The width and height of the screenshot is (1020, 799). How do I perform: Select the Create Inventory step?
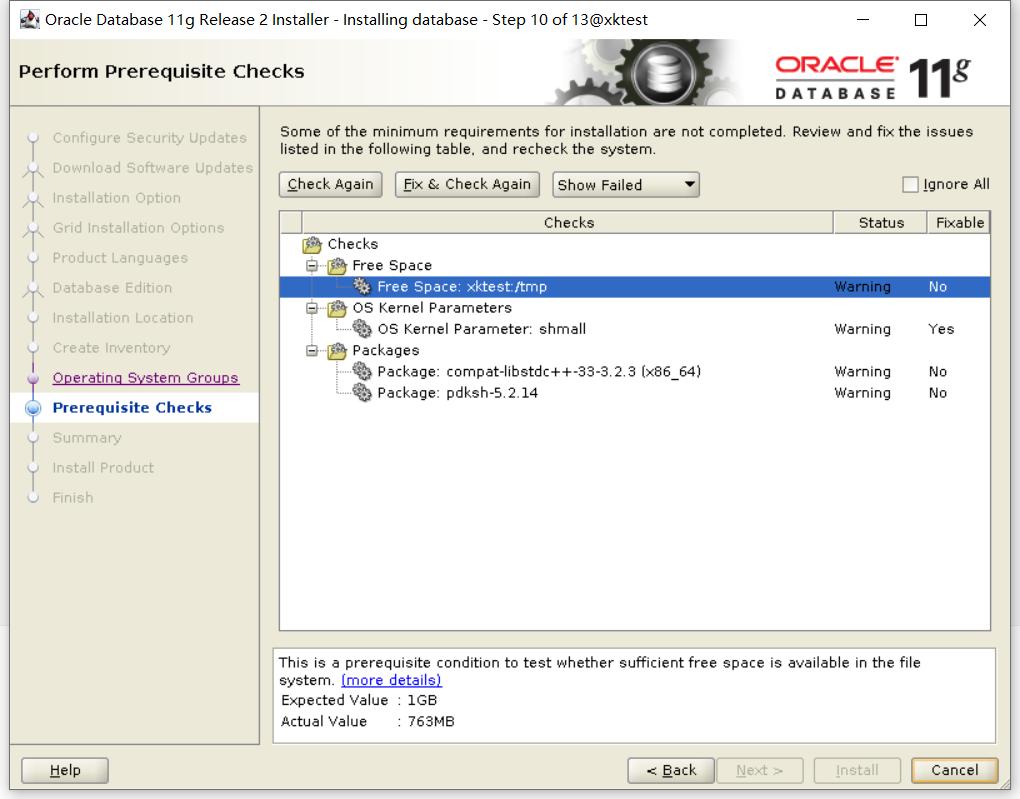(x=111, y=348)
